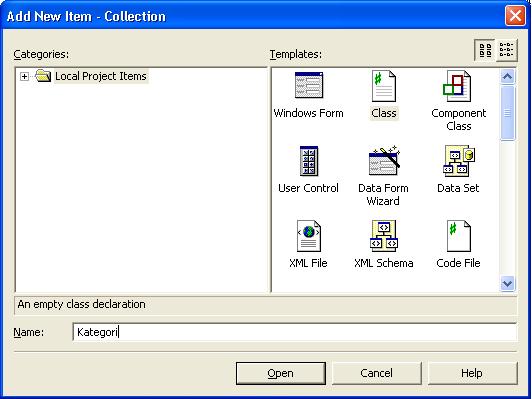This screenshot has width=532, height=399.
Task: Click the Open button
Action: [281, 373]
